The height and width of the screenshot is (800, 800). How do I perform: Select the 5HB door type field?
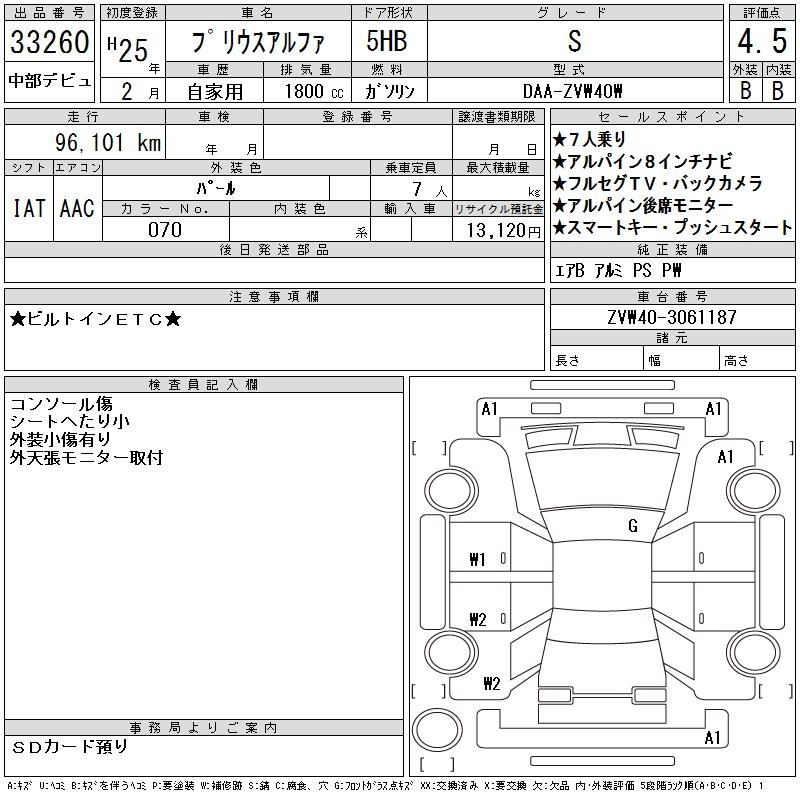(x=389, y=43)
